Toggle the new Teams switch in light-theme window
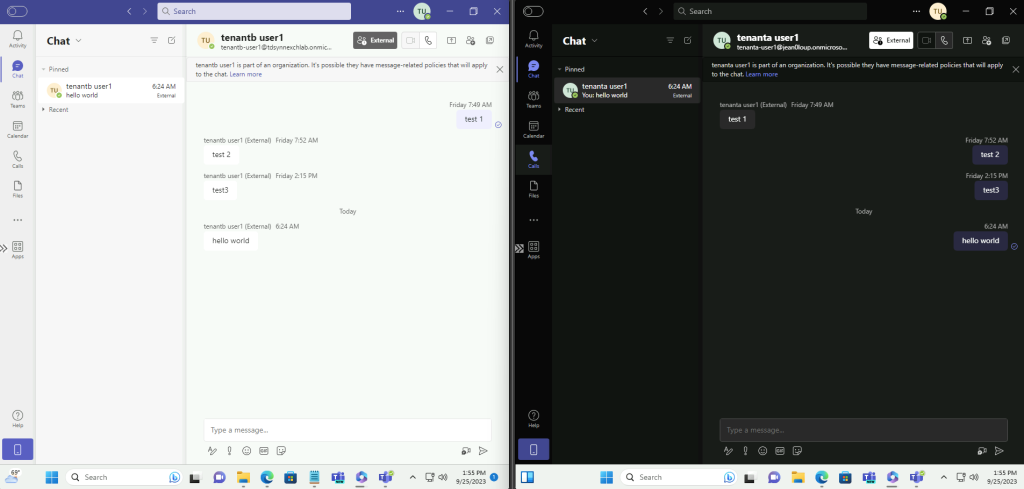1024x489 pixels. point(17,11)
